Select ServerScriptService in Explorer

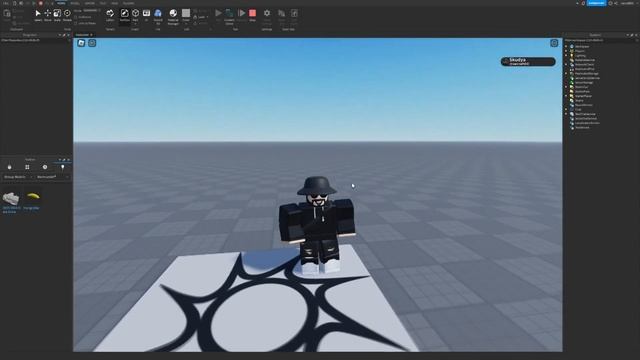pos(587,78)
